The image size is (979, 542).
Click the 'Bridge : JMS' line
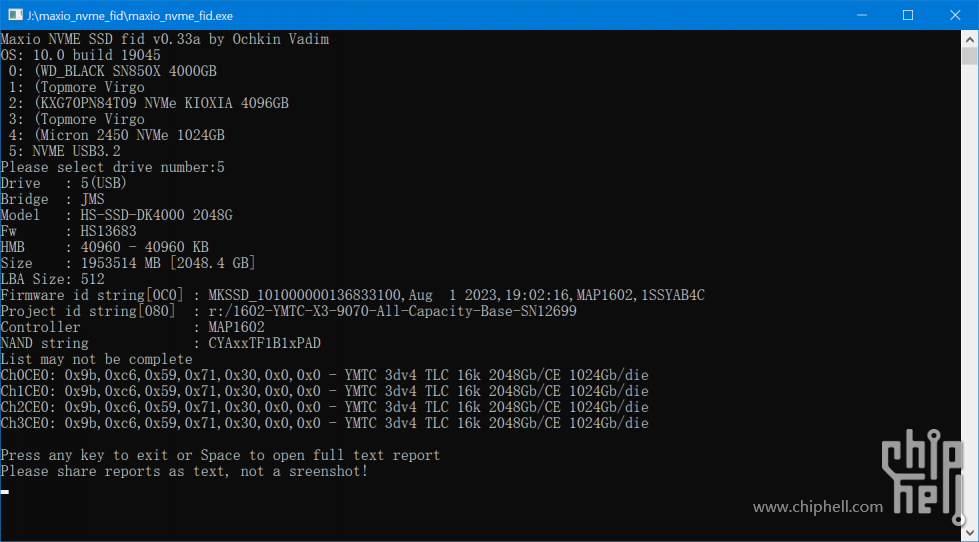click(x=52, y=199)
